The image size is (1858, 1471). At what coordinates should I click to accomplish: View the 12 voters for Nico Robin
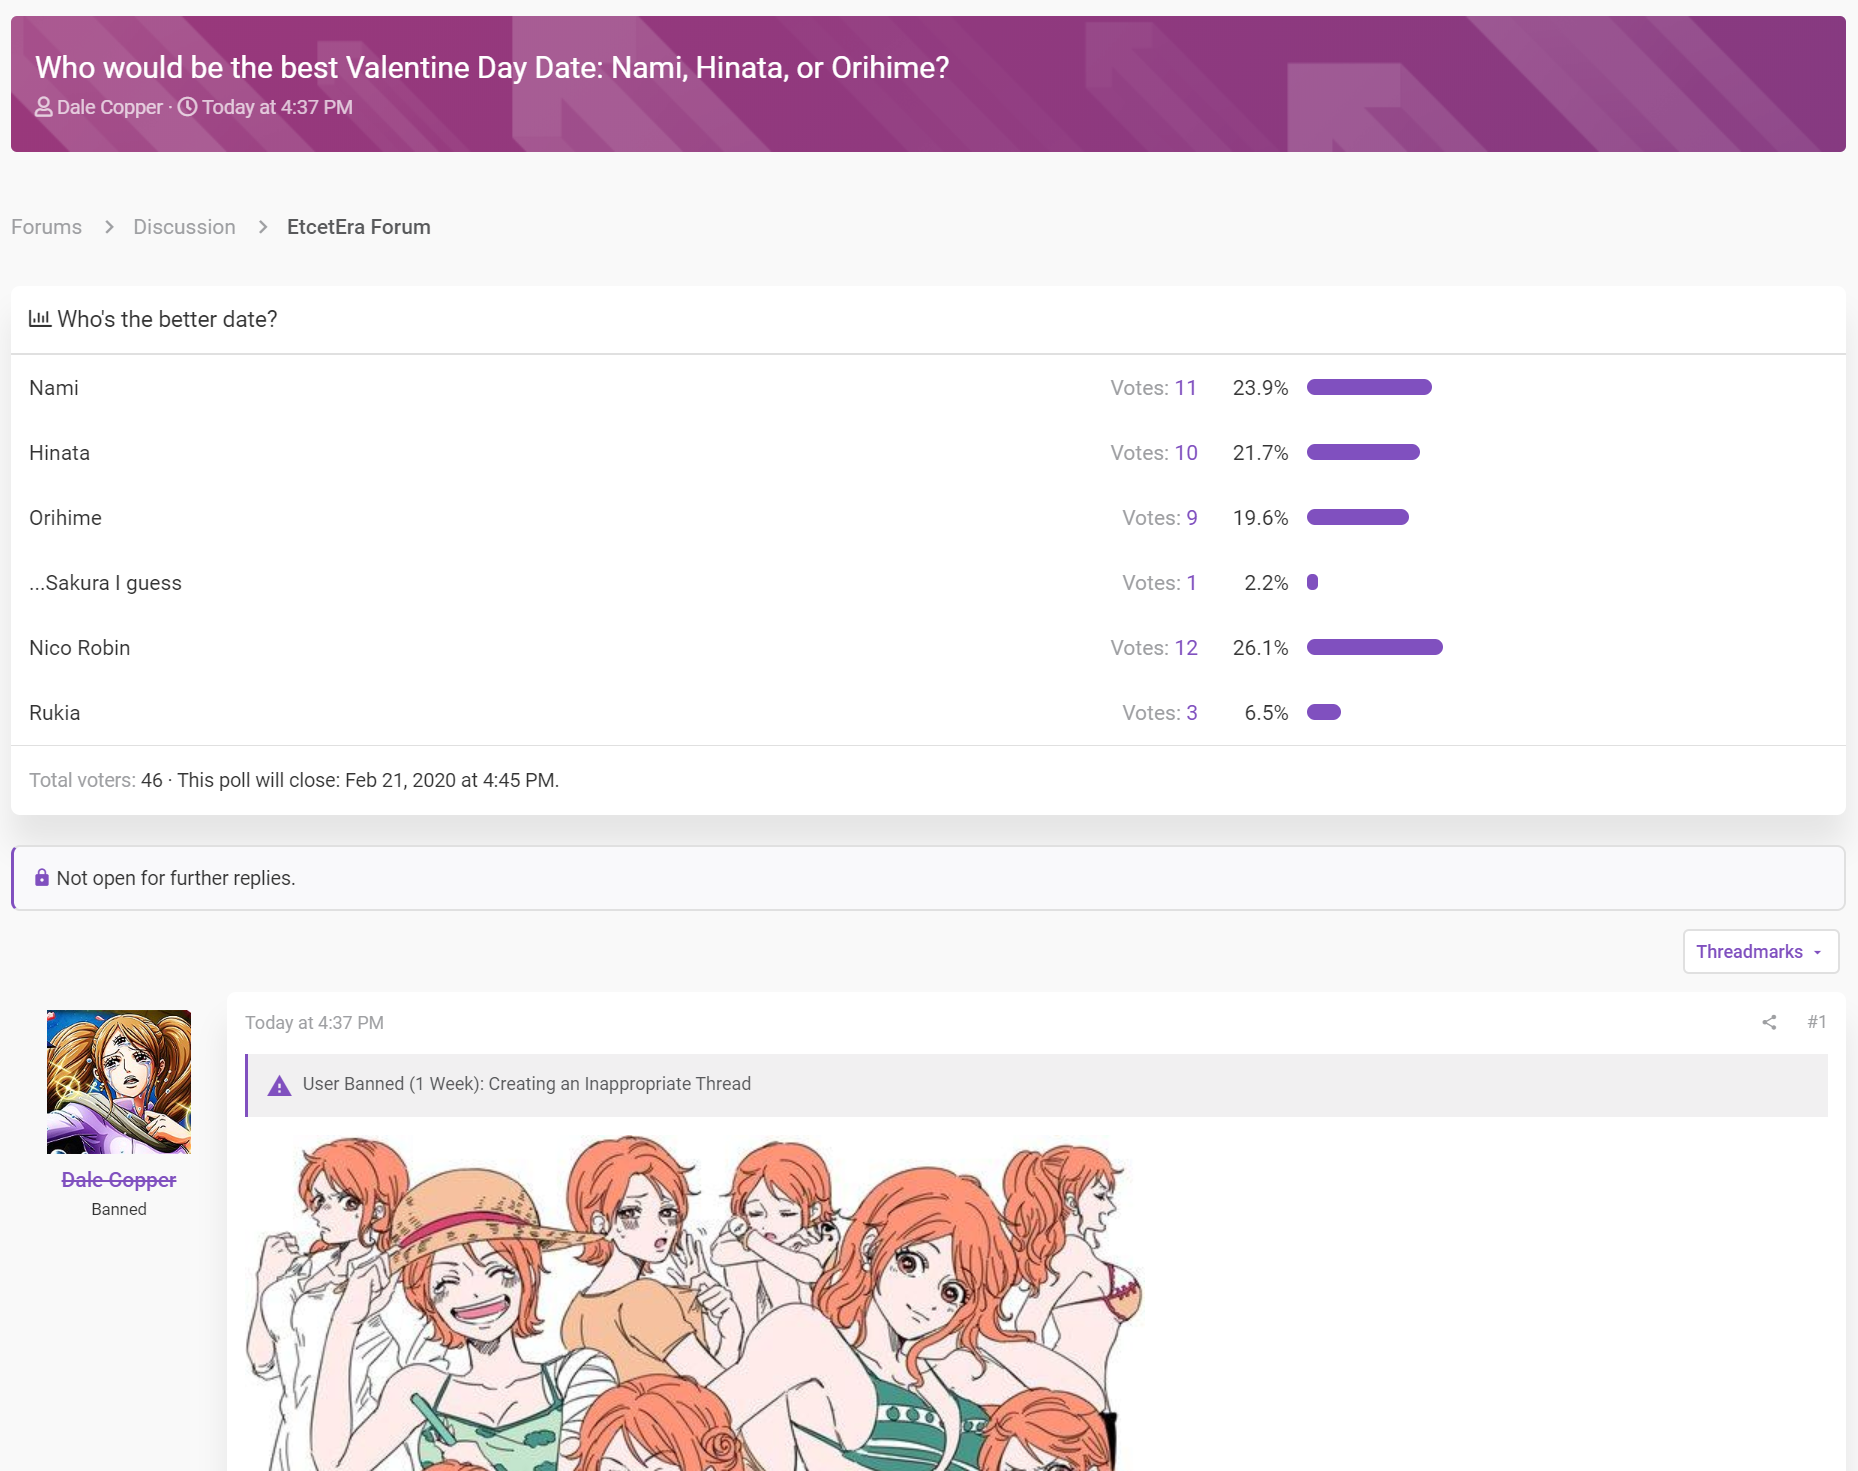tap(1186, 648)
